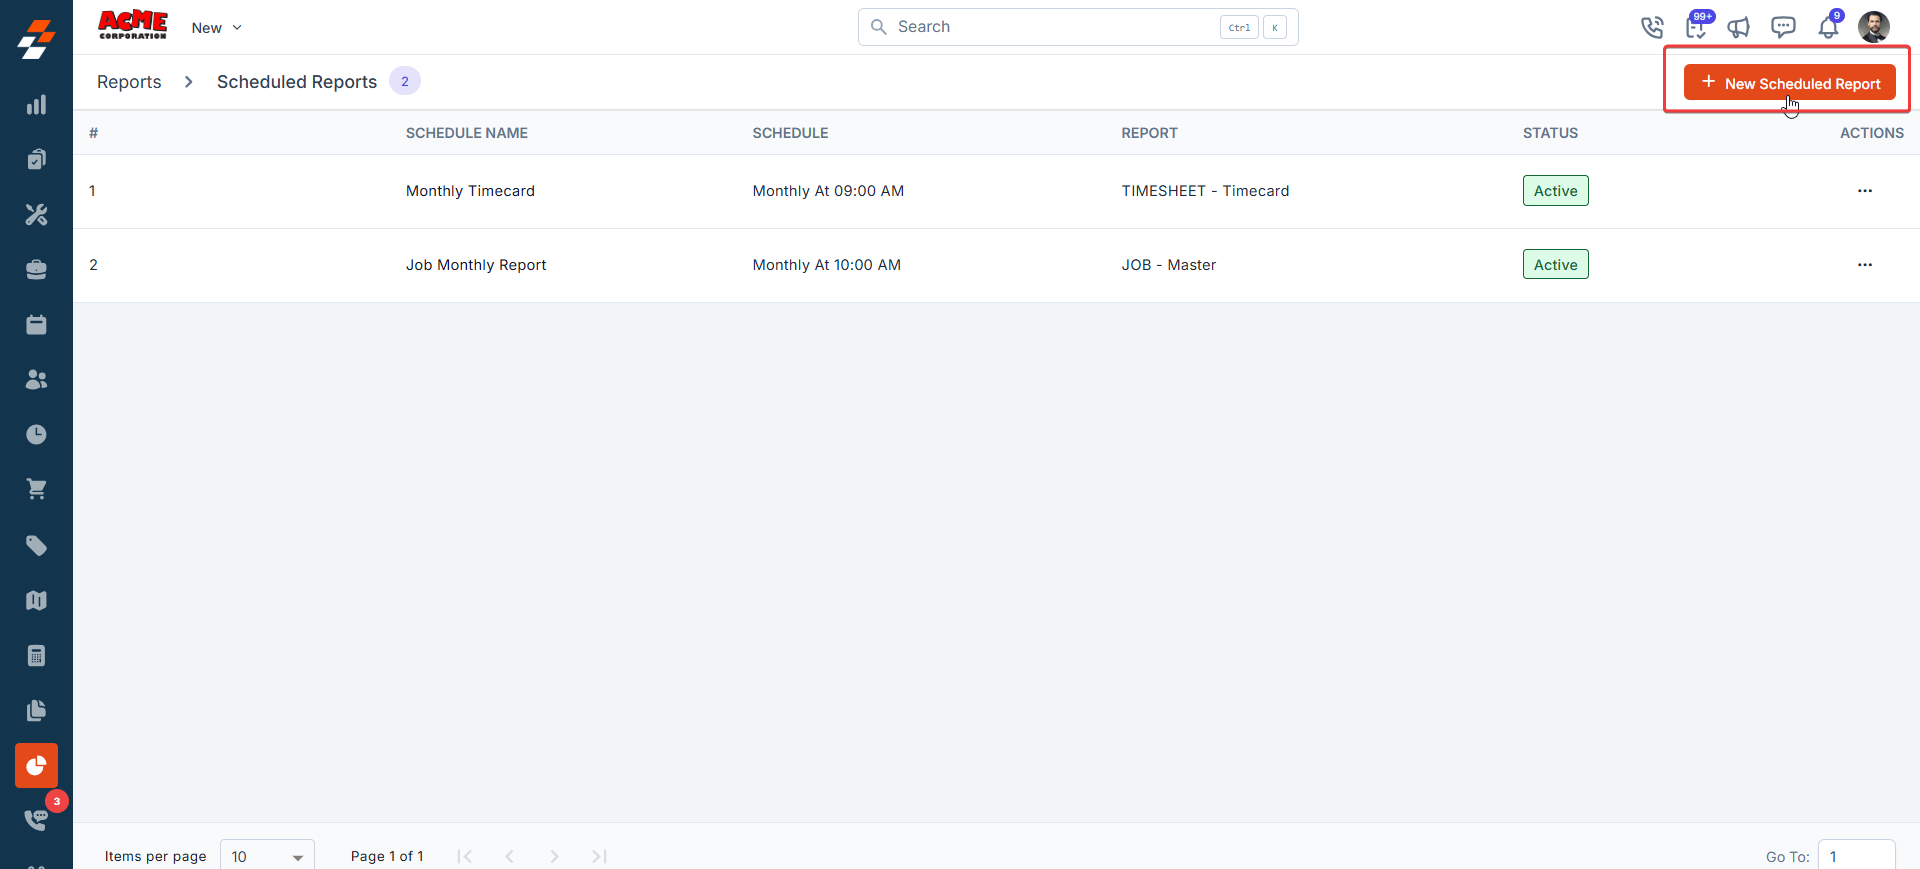Click the Scheduled Reports breadcrumb title

(297, 82)
